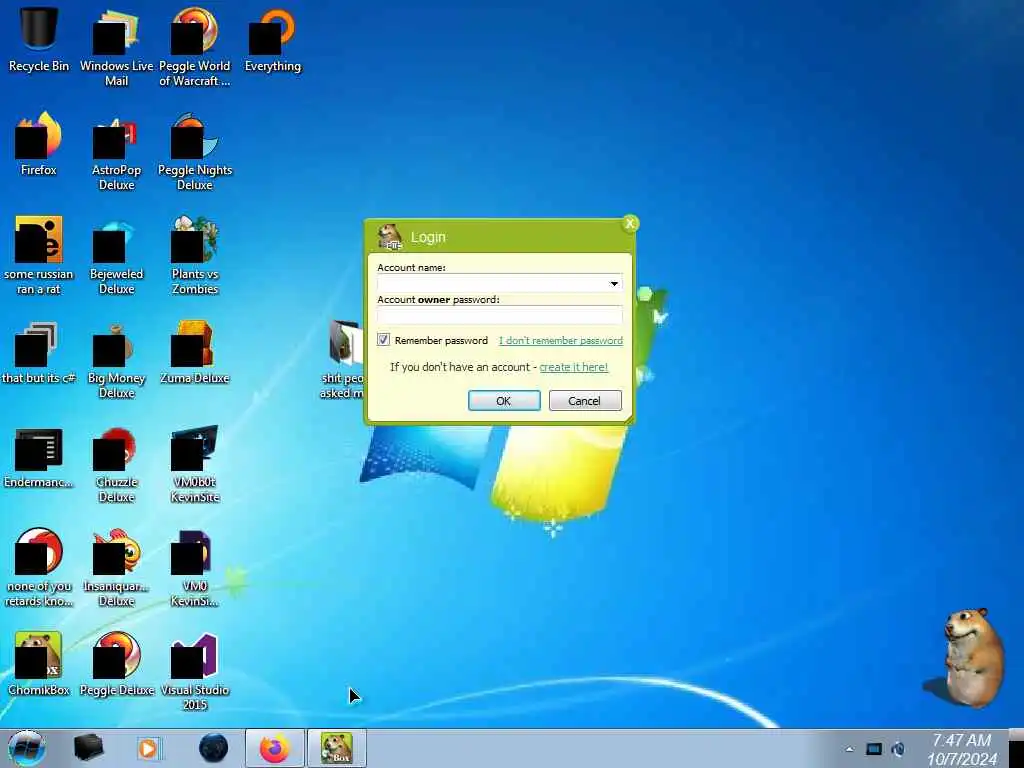Viewport: 1024px width, 768px height.
Task: Toggle the Remember password checkbox
Action: pyautogui.click(x=383, y=340)
